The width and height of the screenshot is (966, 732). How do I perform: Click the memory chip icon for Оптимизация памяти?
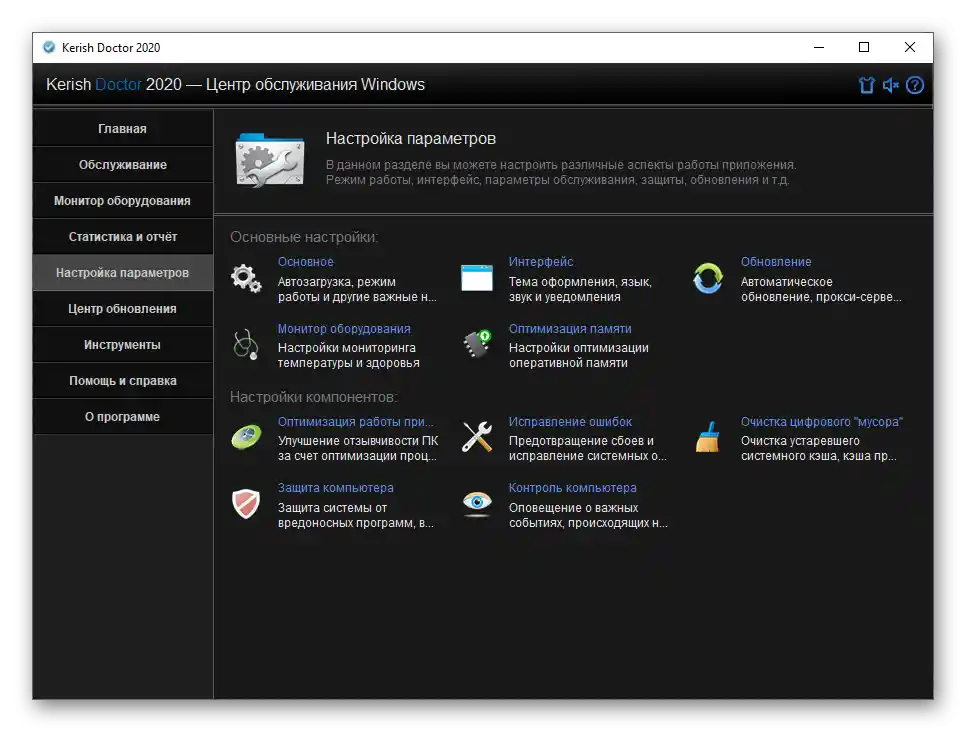coord(477,344)
